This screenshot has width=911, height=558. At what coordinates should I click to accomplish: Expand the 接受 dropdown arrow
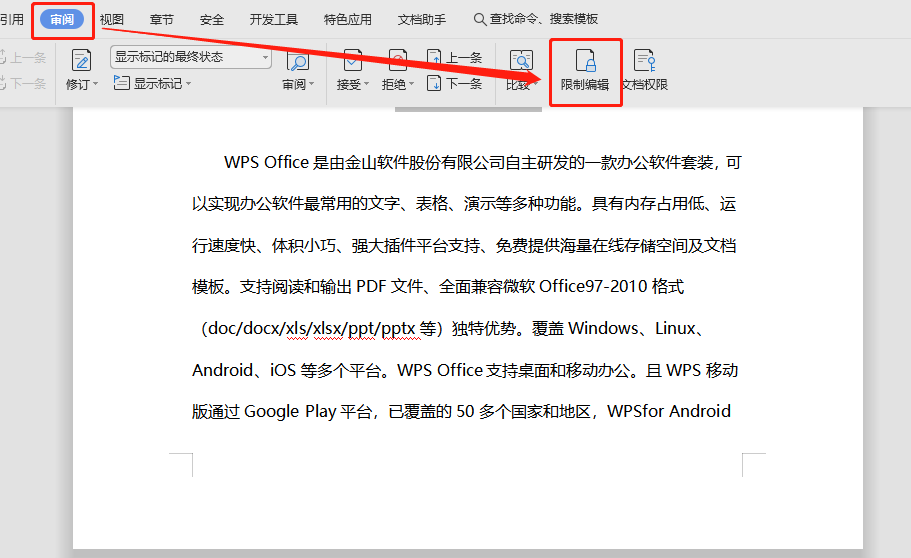coord(367,84)
